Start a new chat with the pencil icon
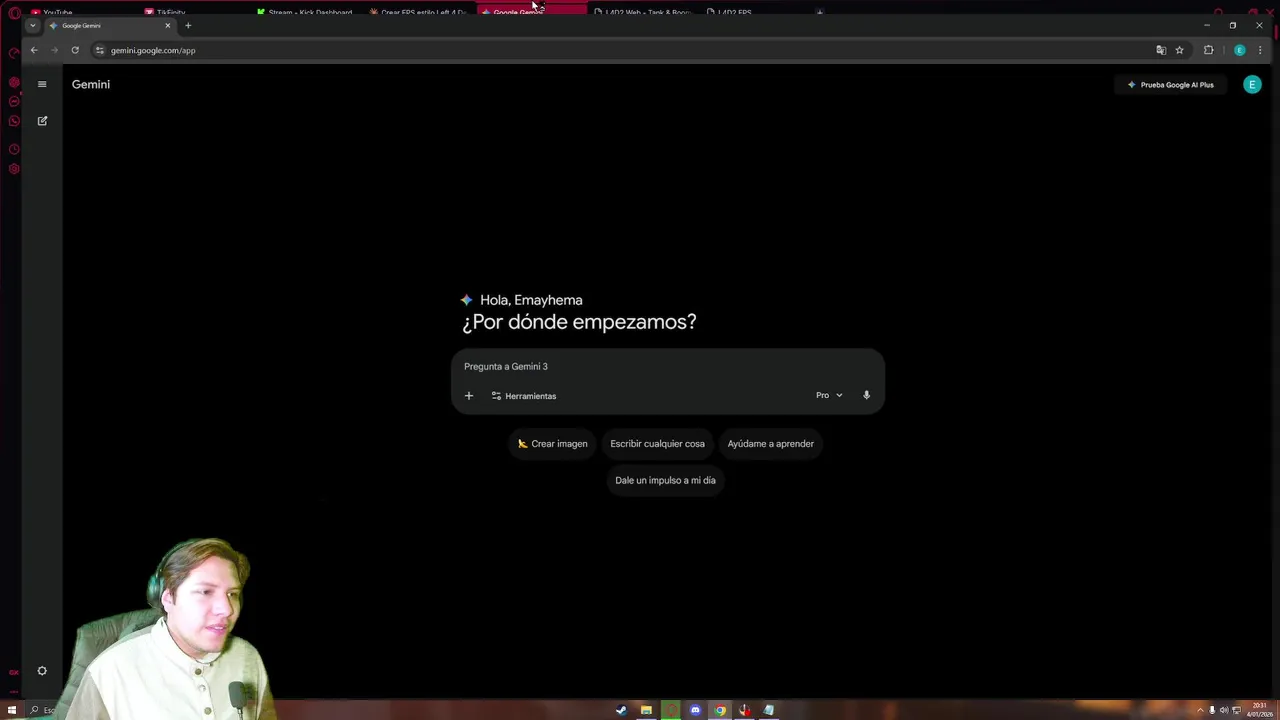Screen dimensions: 1280x720 click(42, 121)
